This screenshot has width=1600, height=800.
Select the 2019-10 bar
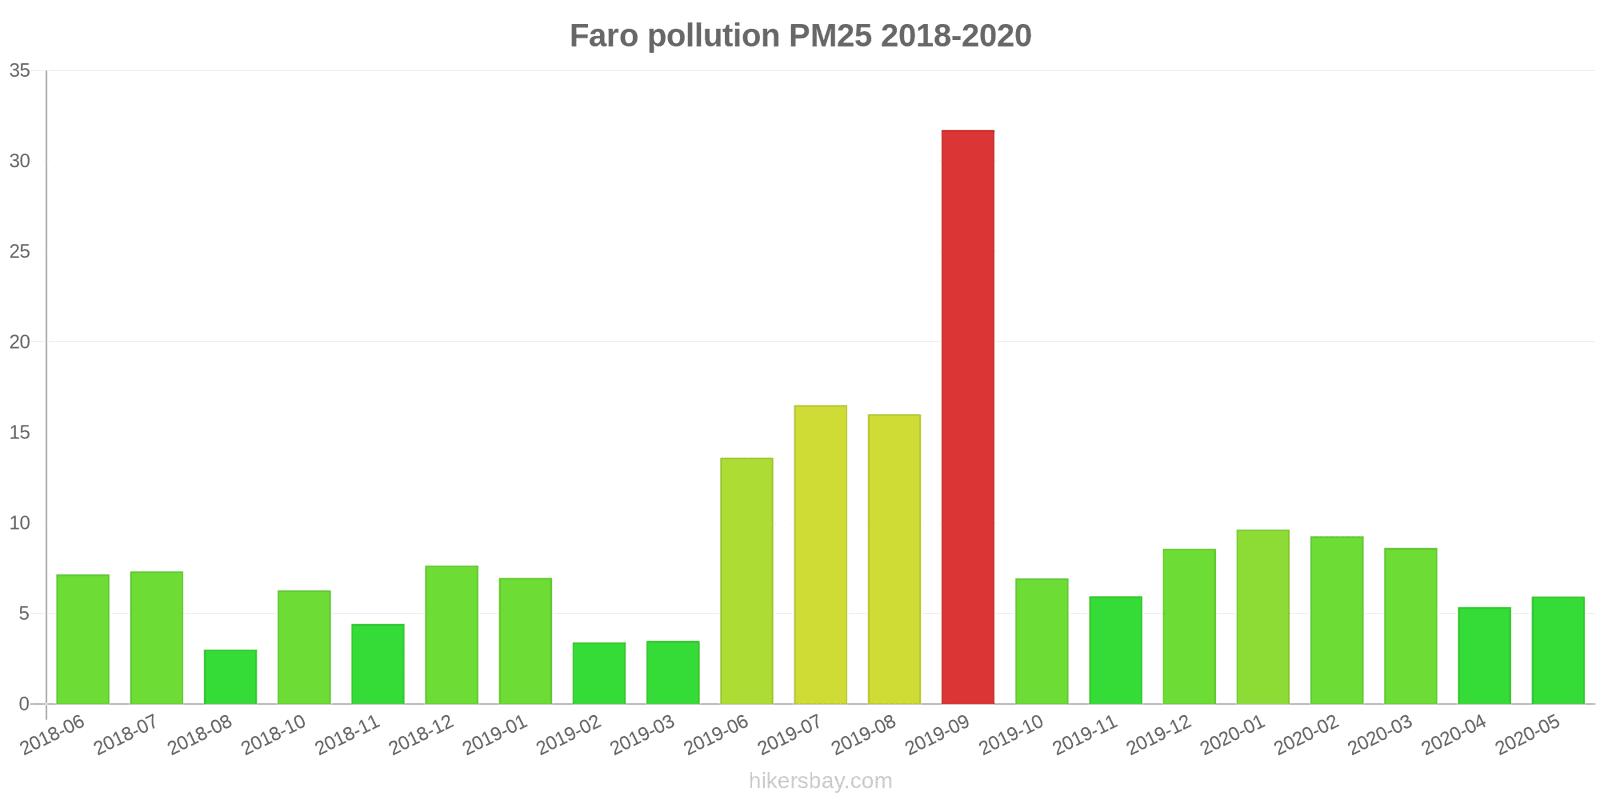[x=1041, y=641]
